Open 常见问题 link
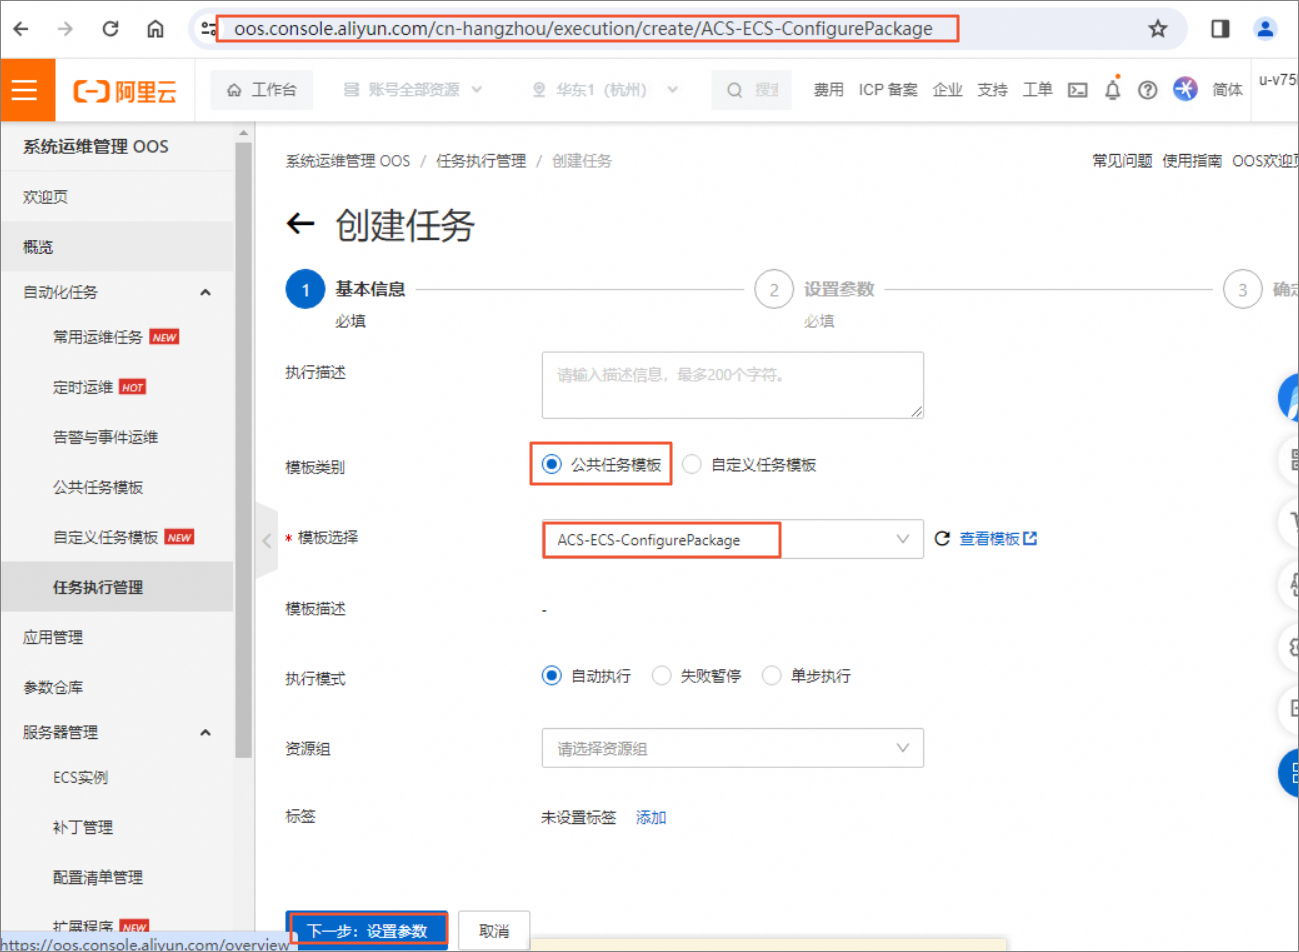Viewport: 1299px width, 952px height. click(1122, 160)
